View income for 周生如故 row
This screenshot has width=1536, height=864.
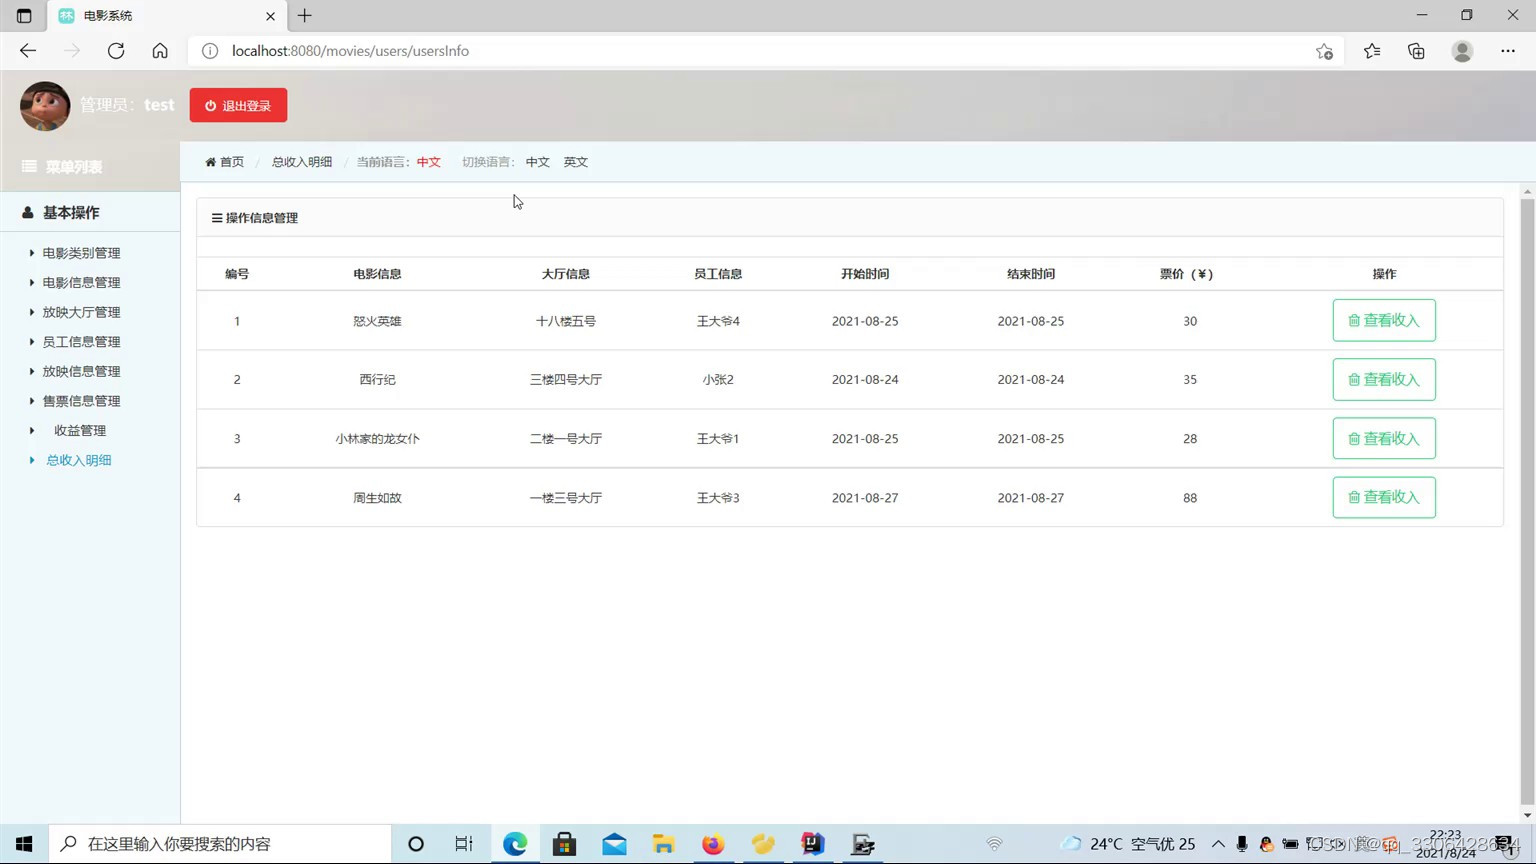click(x=1384, y=497)
